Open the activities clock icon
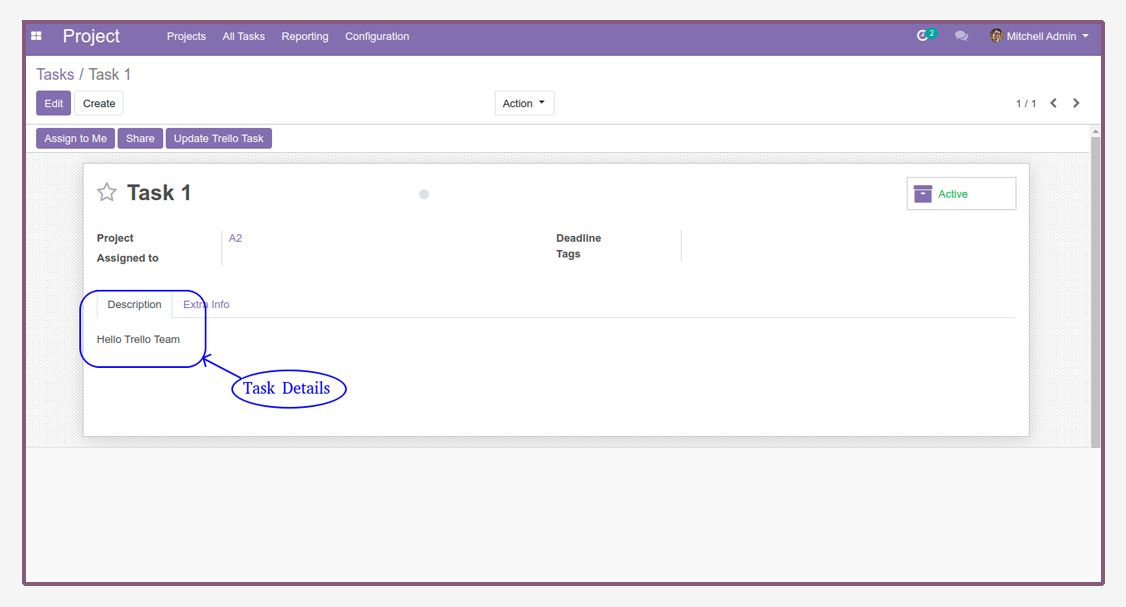This screenshot has width=1126, height=607. [923, 36]
